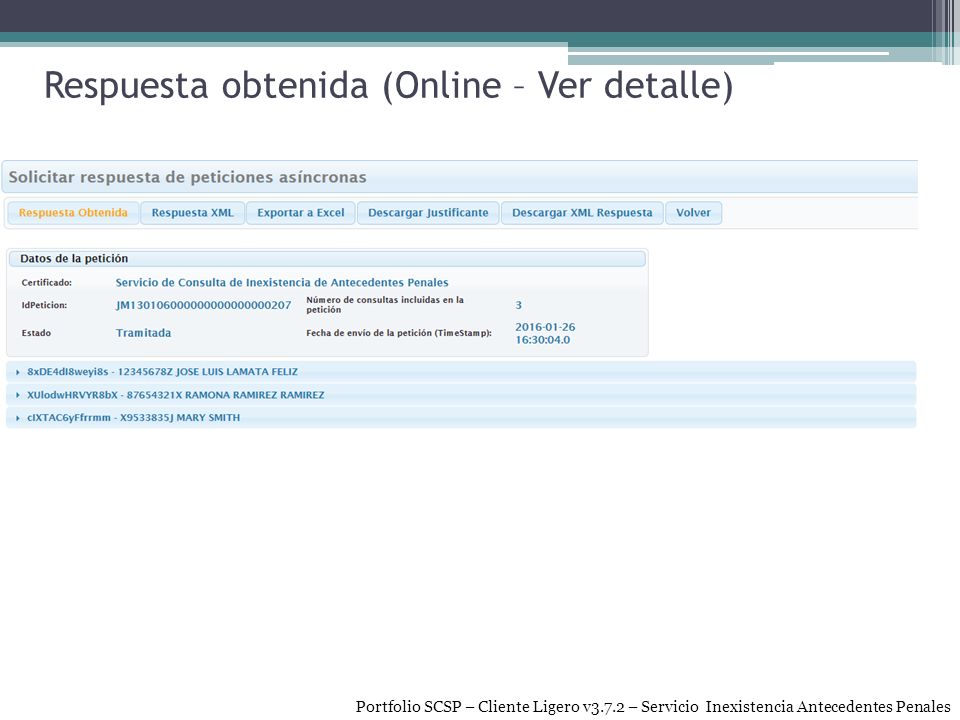Click the slide title Respuesta obtenida

(x=389, y=85)
